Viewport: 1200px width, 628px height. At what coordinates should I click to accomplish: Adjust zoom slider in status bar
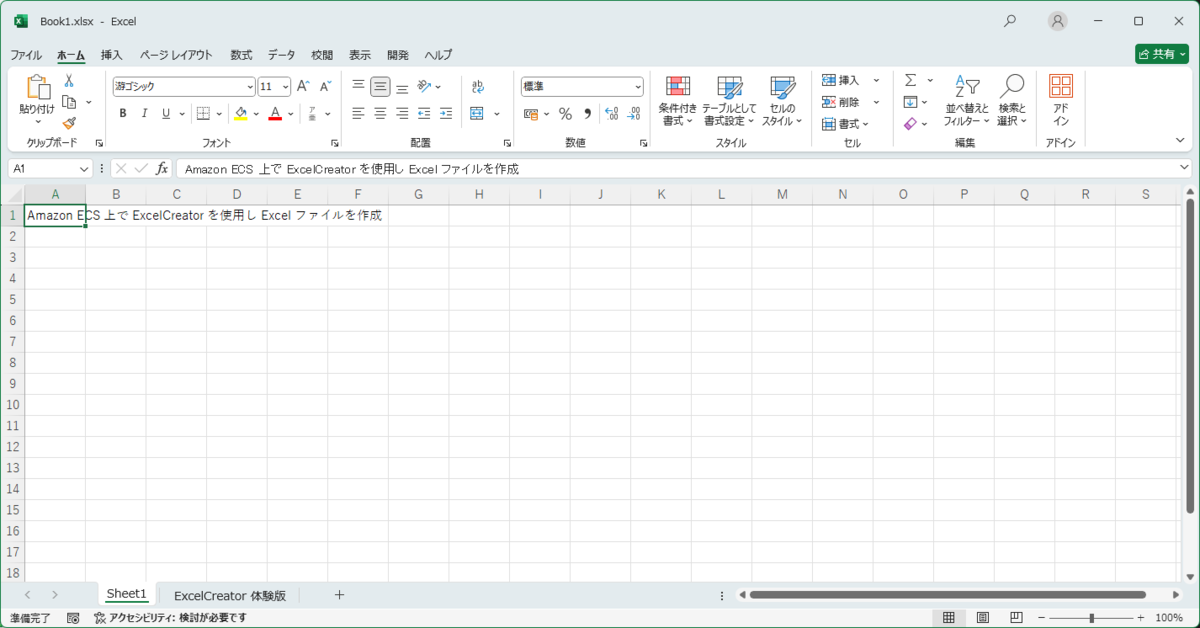coord(1091,618)
